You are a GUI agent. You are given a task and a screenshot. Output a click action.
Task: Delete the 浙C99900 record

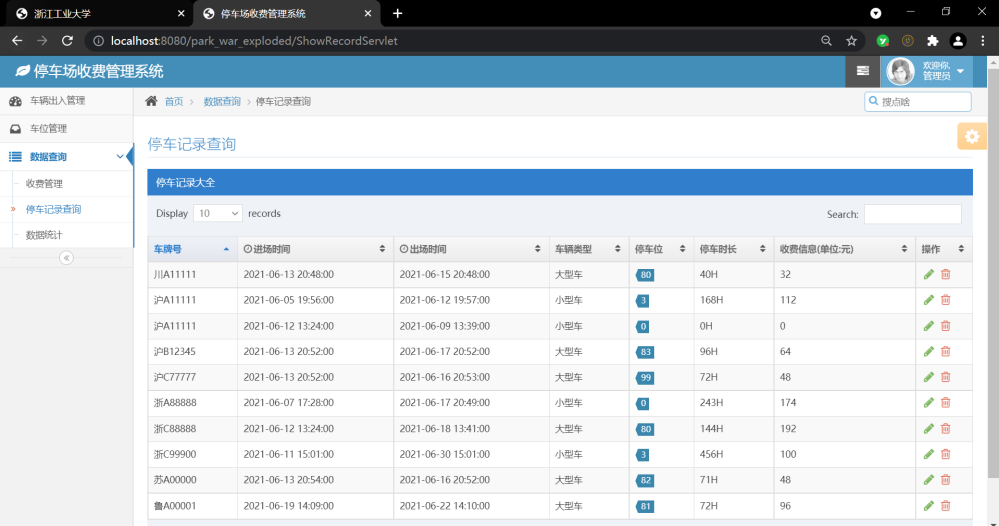point(945,454)
